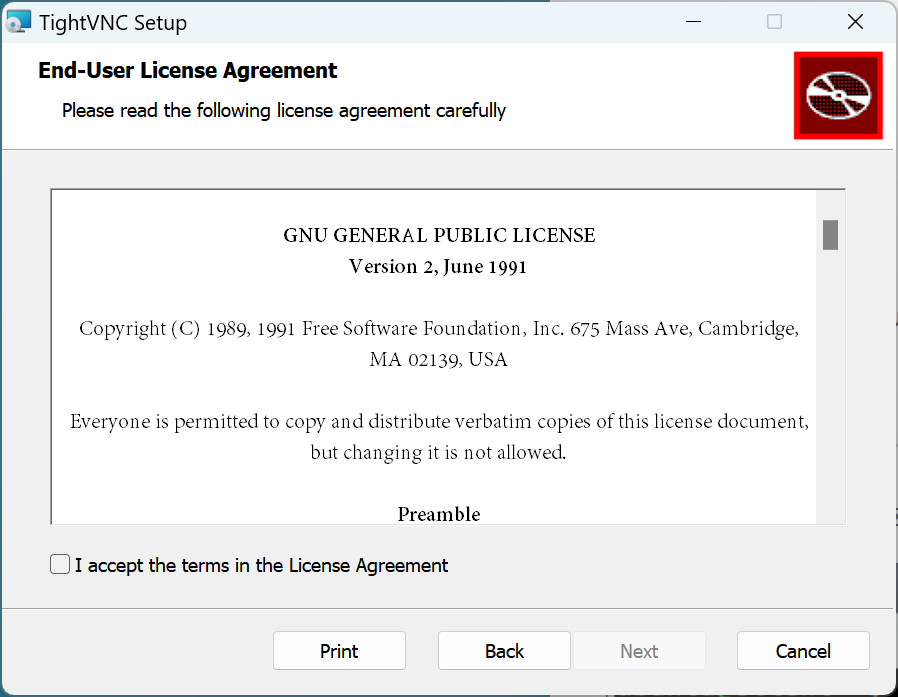This screenshot has height=697, width=898.
Task: Click the scrollbar track below the thumb
Action: point(830,400)
